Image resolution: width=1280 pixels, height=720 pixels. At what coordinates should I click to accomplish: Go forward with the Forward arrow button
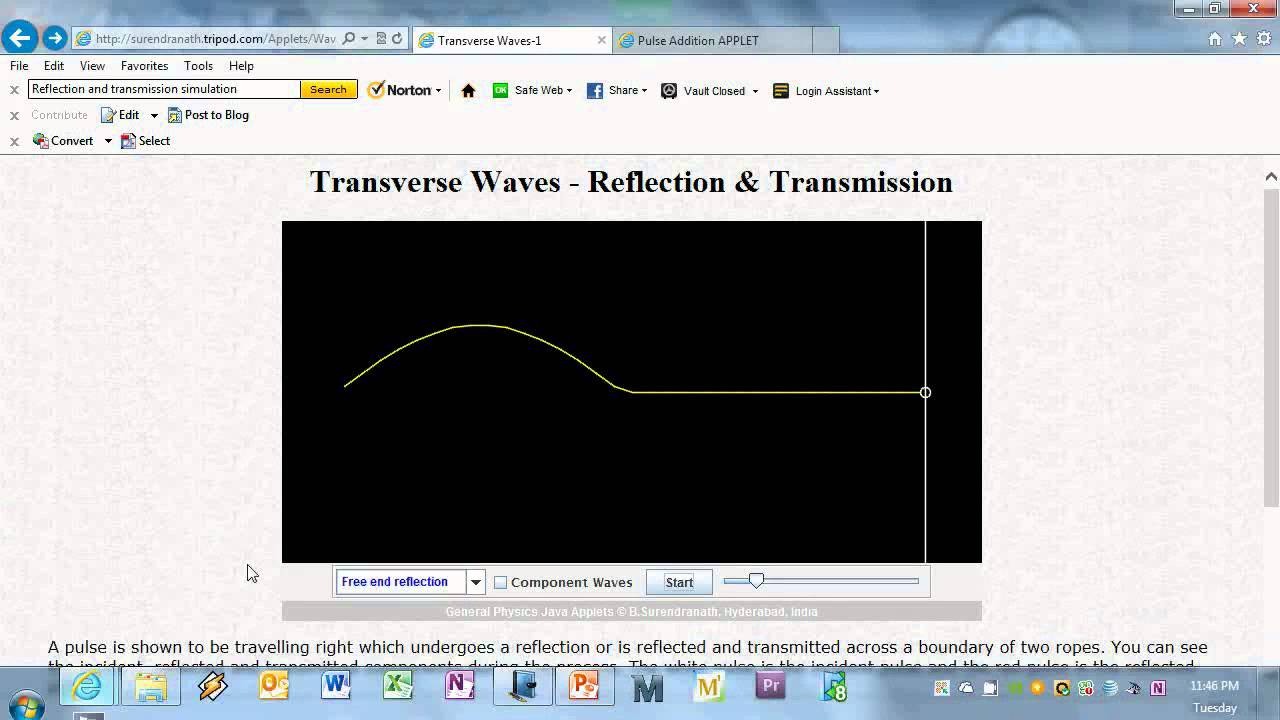click(x=55, y=39)
